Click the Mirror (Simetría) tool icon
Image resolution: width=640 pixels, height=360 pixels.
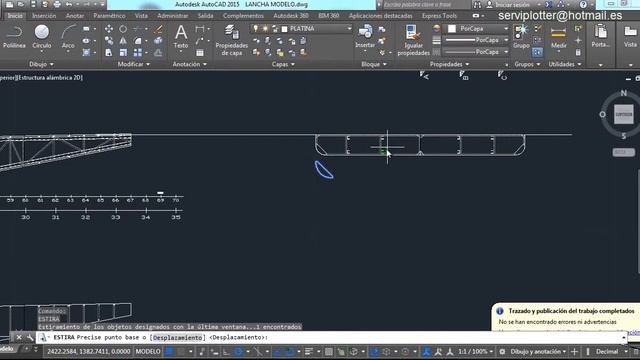[123, 41]
